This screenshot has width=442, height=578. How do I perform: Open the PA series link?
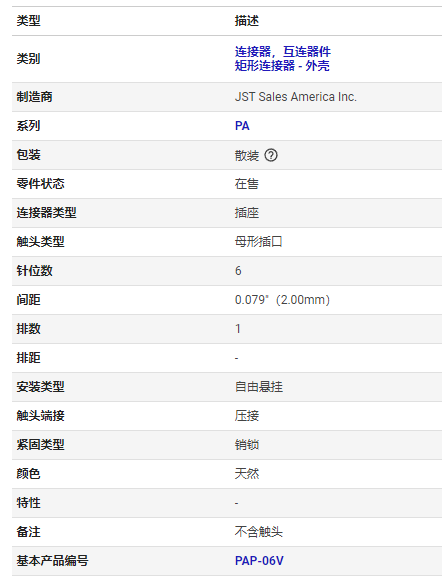point(242,126)
